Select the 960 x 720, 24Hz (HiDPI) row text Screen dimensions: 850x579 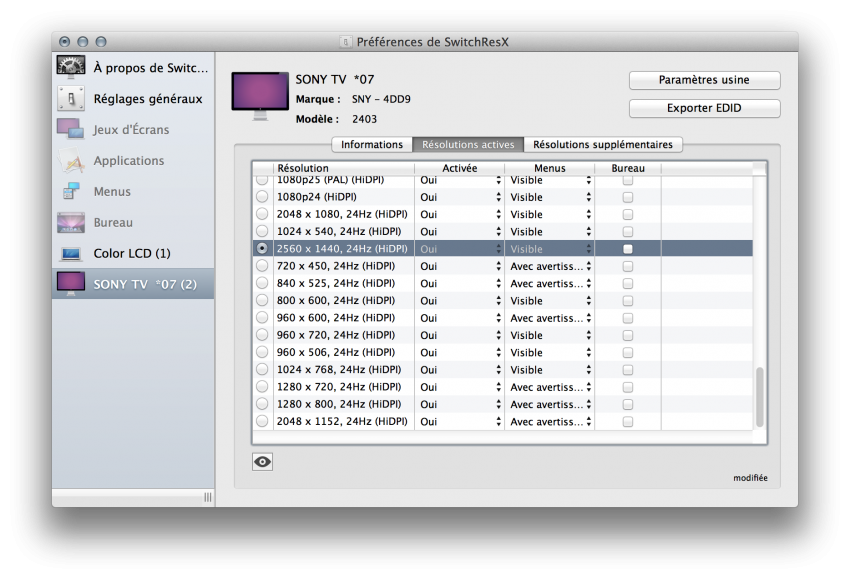[336, 335]
